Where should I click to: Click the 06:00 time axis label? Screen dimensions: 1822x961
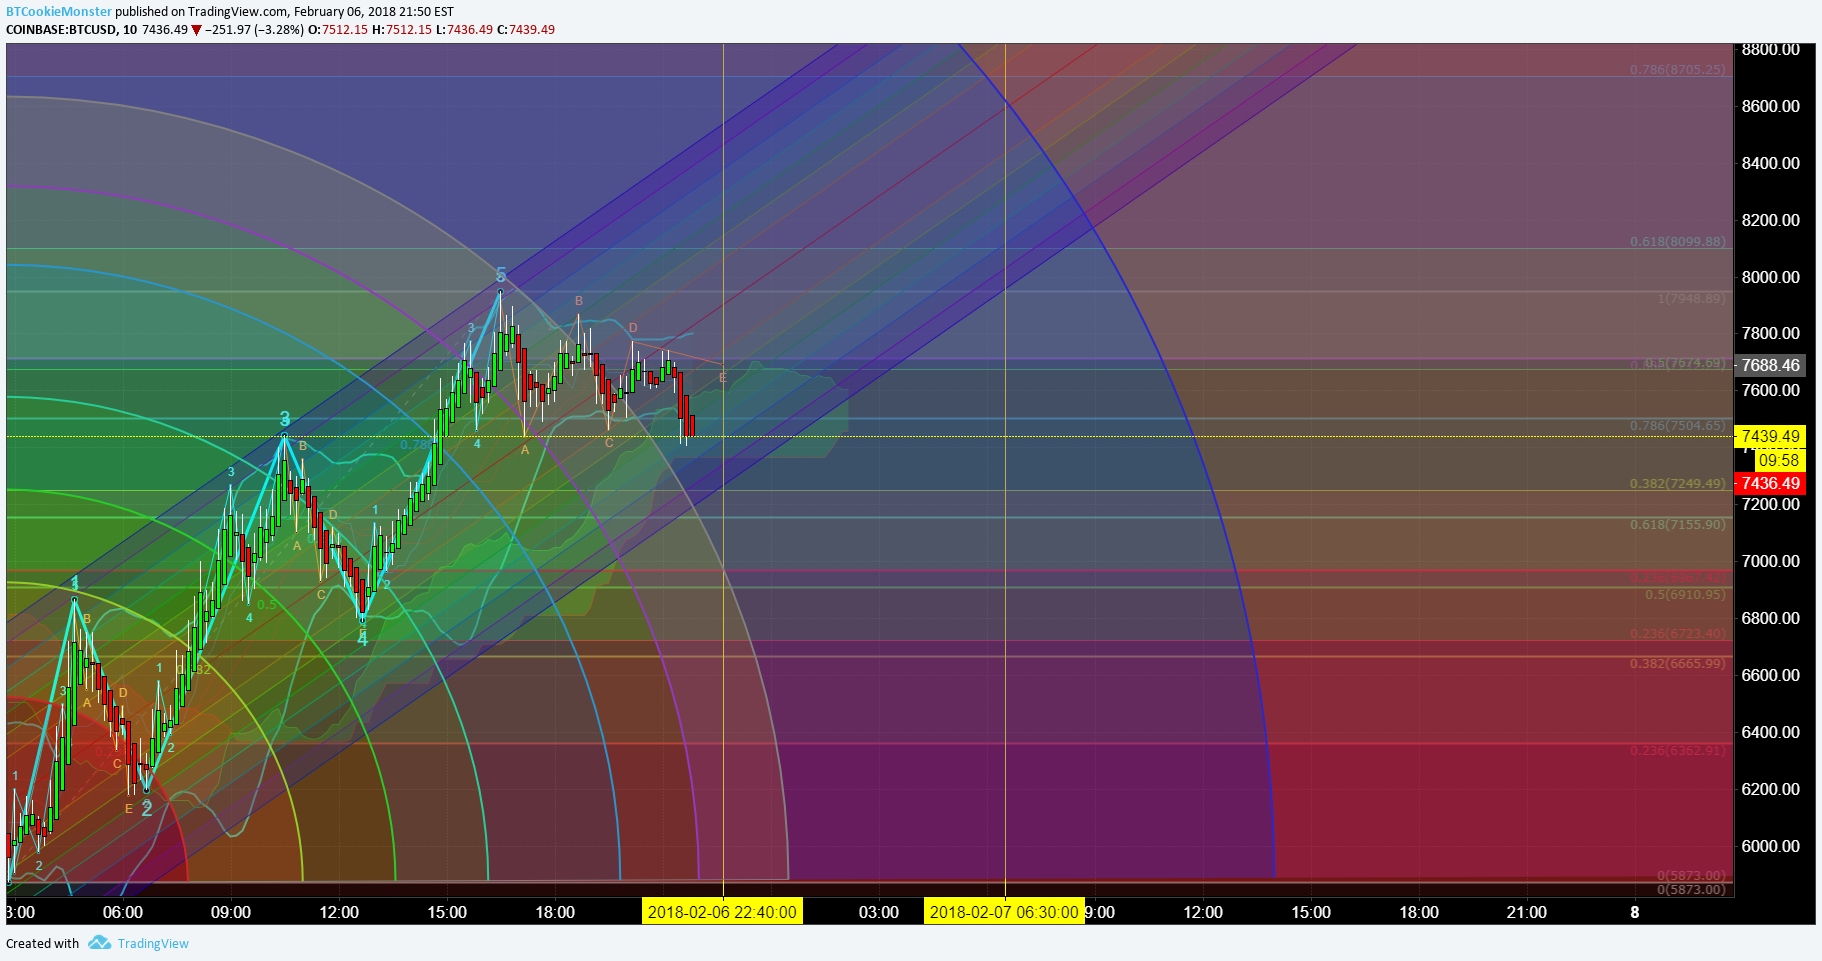pyautogui.click(x=123, y=912)
